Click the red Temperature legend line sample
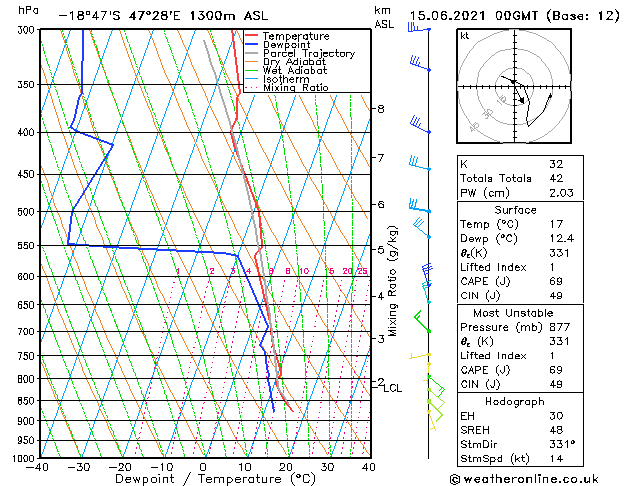 tap(251, 36)
